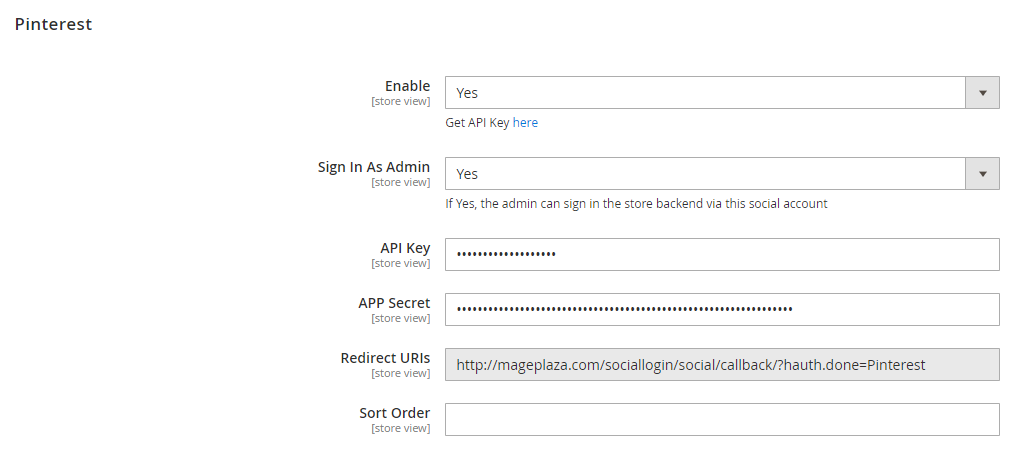1027x472 pixels.
Task: Click the empty Sort Order input
Action: [x=721, y=420]
